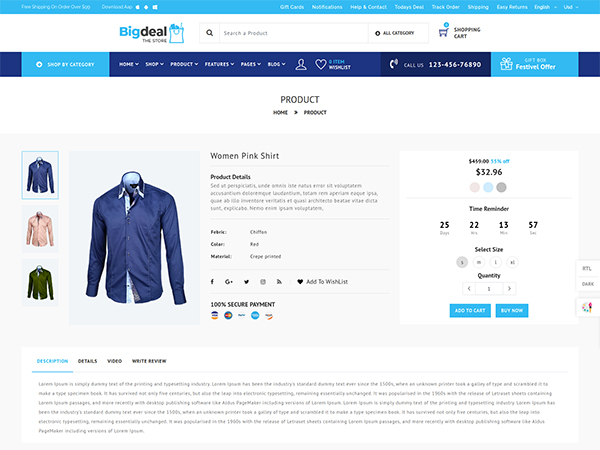This screenshot has height=450, width=600.
Task: Click the user account icon
Action: pos(301,64)
